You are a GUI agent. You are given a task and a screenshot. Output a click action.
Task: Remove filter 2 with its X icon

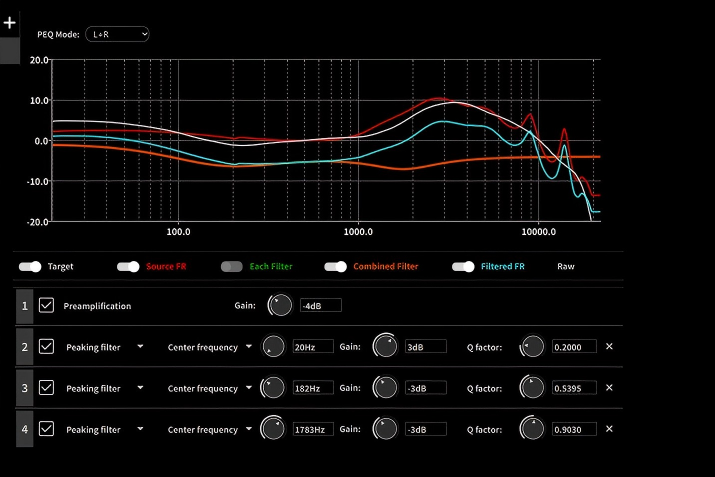tap(609, 347)
